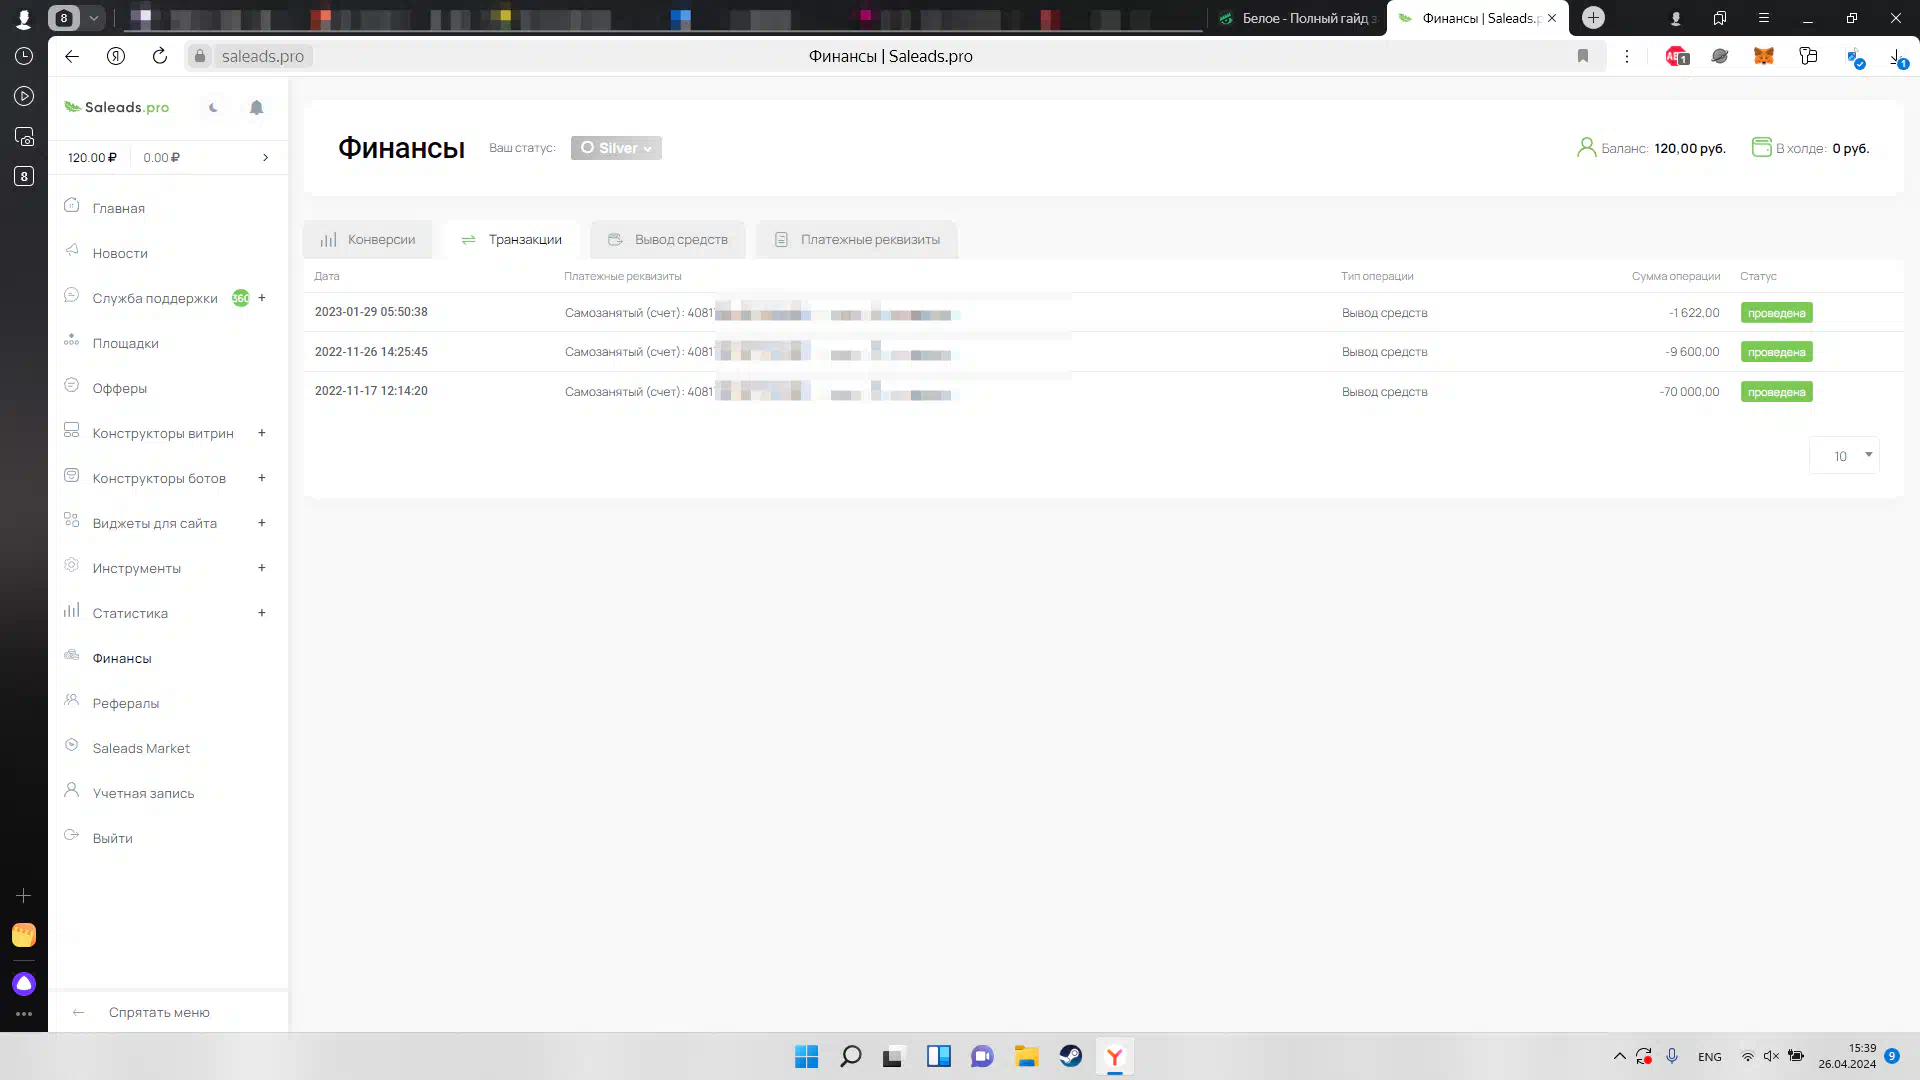Click Дата column header
The width and height of the screenshot is (1920, 1080).
[x=327, y=276]
